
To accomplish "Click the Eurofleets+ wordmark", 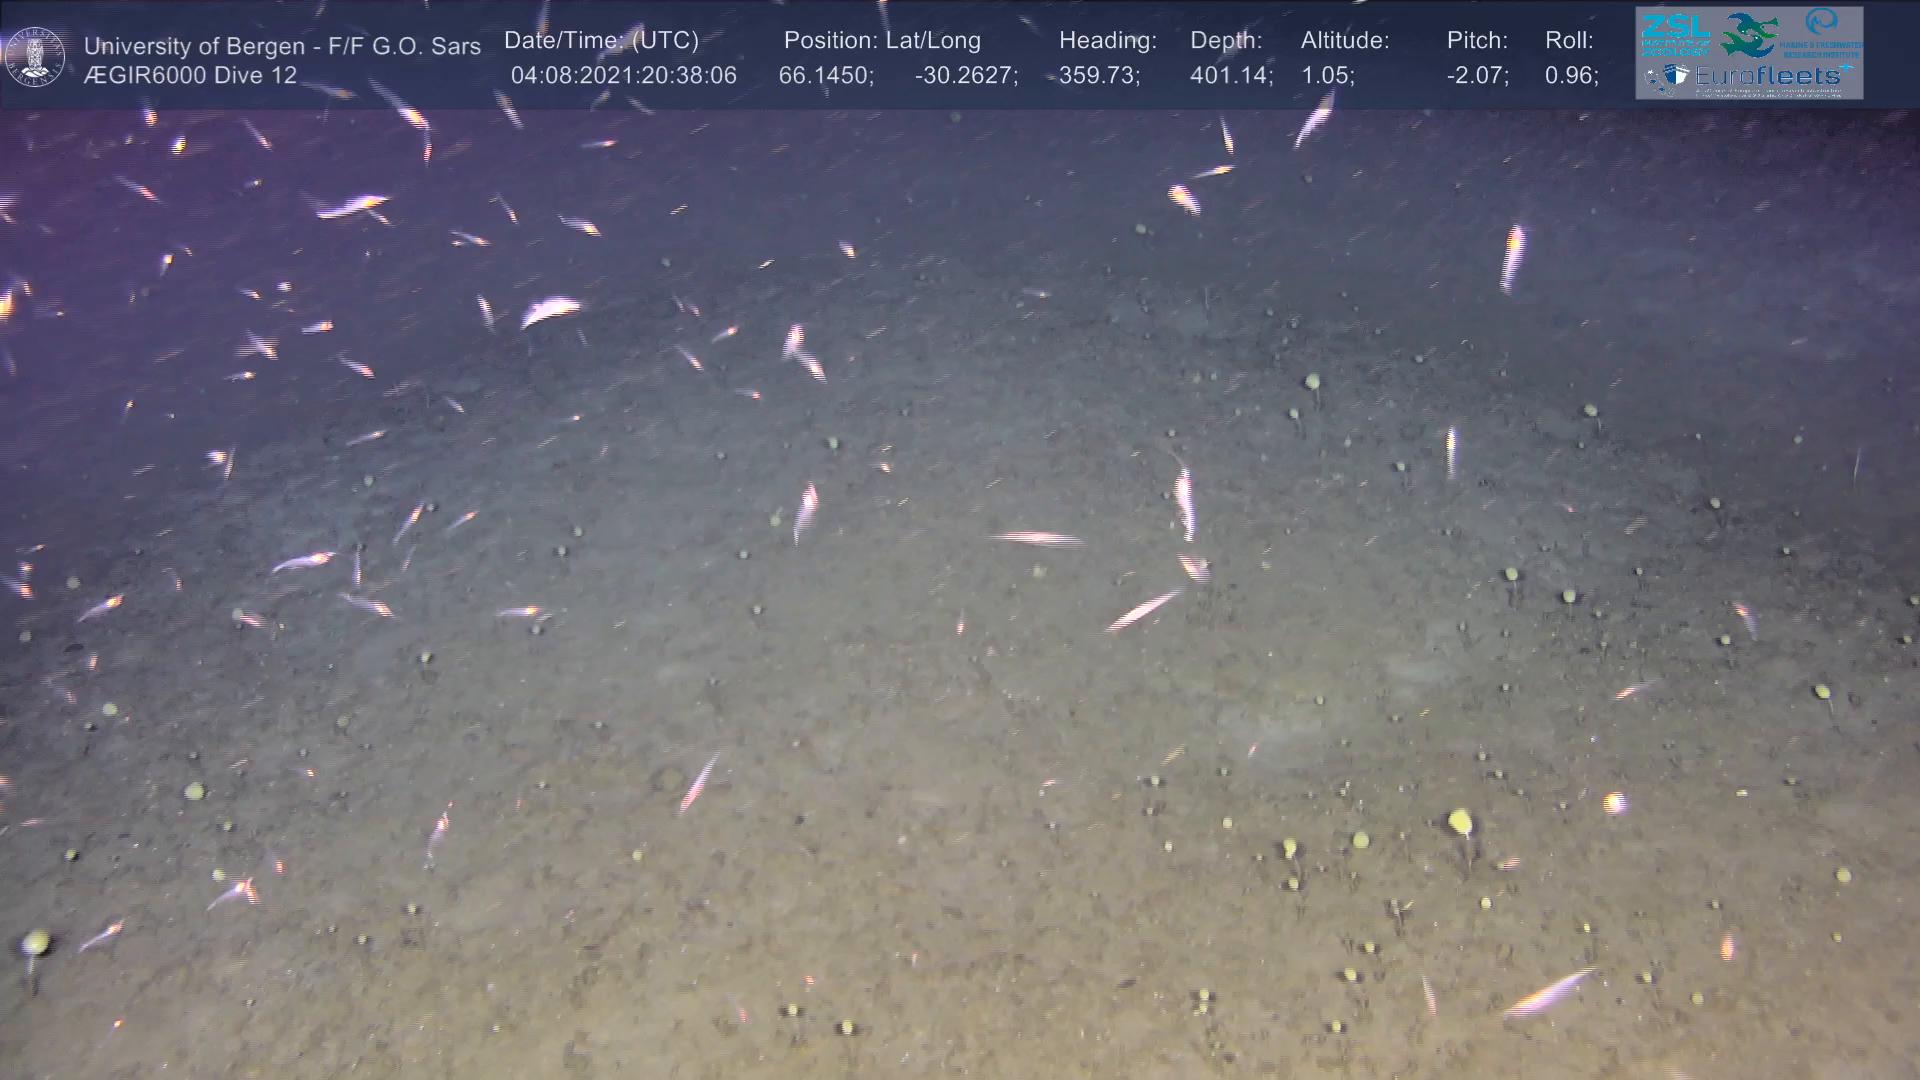I will pyautogui.click(x=1767, y=76).
